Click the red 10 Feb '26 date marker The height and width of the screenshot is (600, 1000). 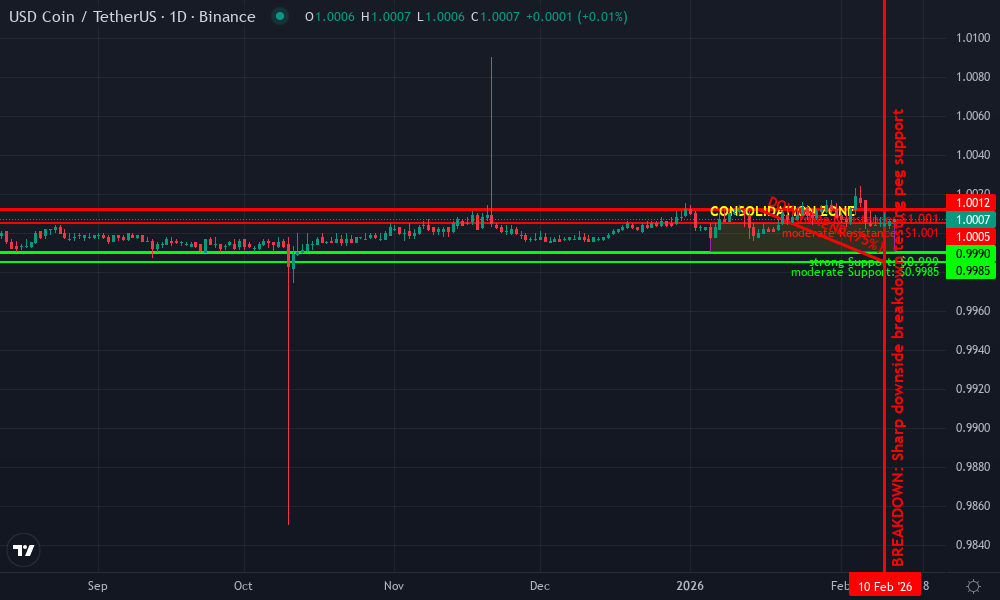[884, 584]
